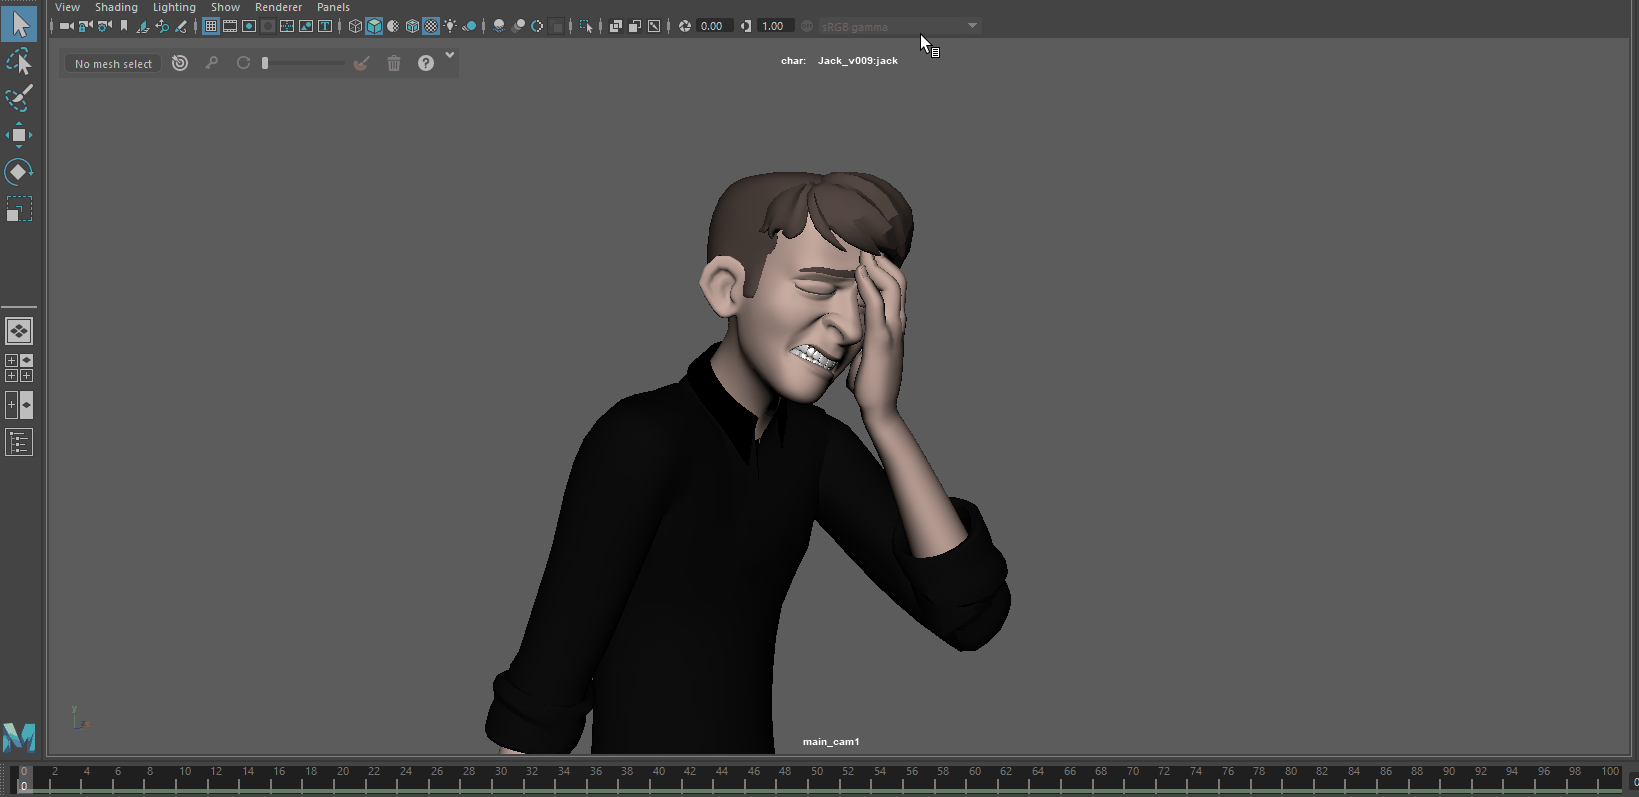Toggle the gate mask display
Viewport: 1639px width, 797px height.
click(x=268, y=26)
